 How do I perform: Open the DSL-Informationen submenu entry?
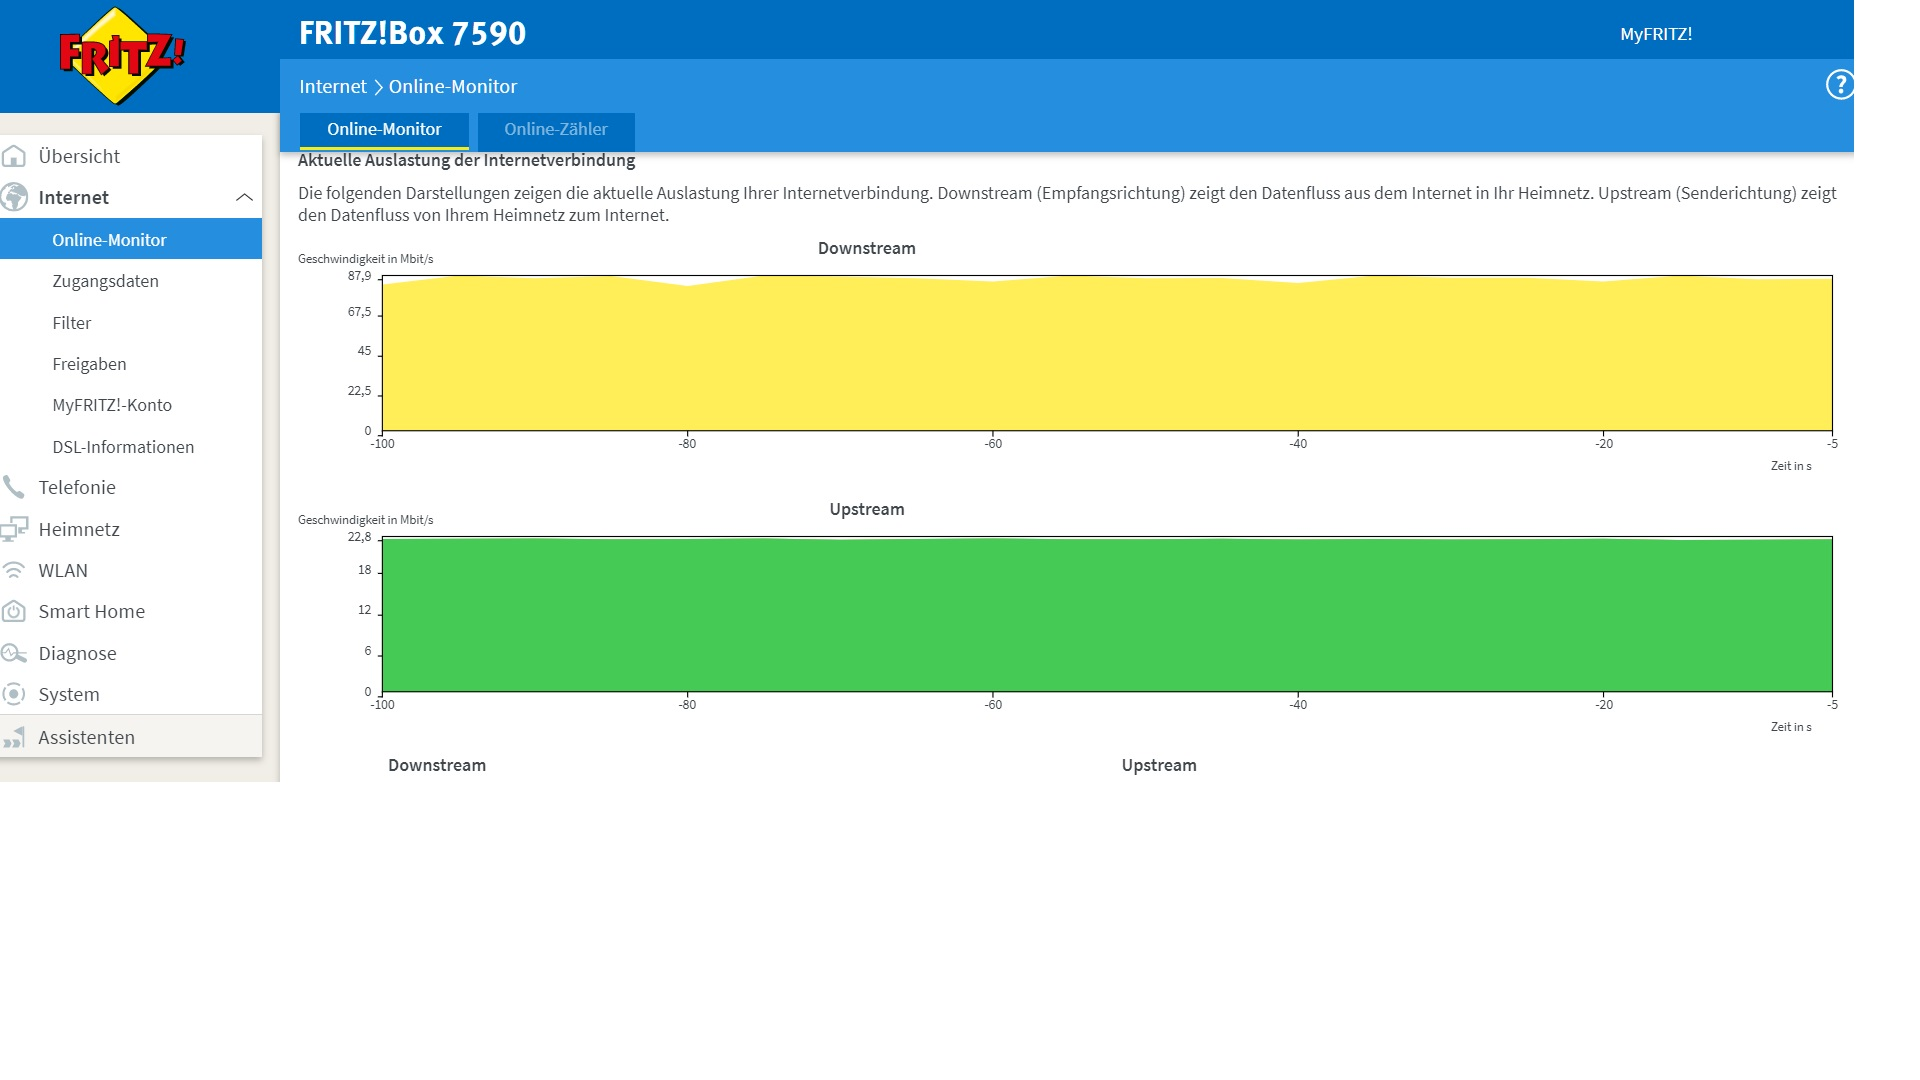pos(123,447)
